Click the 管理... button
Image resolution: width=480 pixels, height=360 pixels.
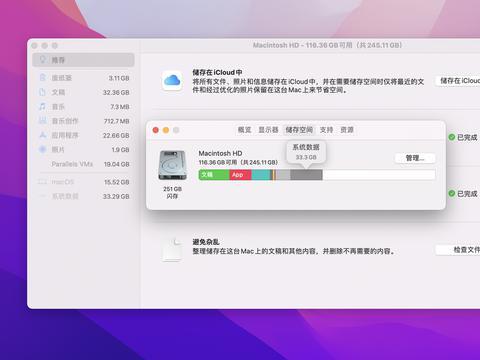click(415, 158)
